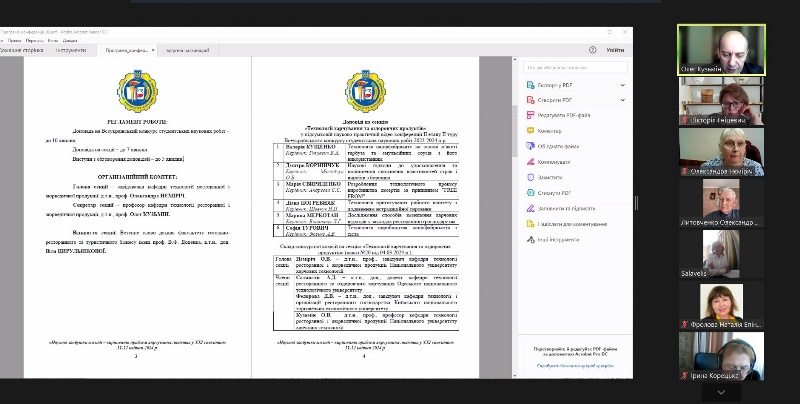Click muted microphone icon of Олександра Неміріч
800x404 pixels.
click(x=685, y=172)
